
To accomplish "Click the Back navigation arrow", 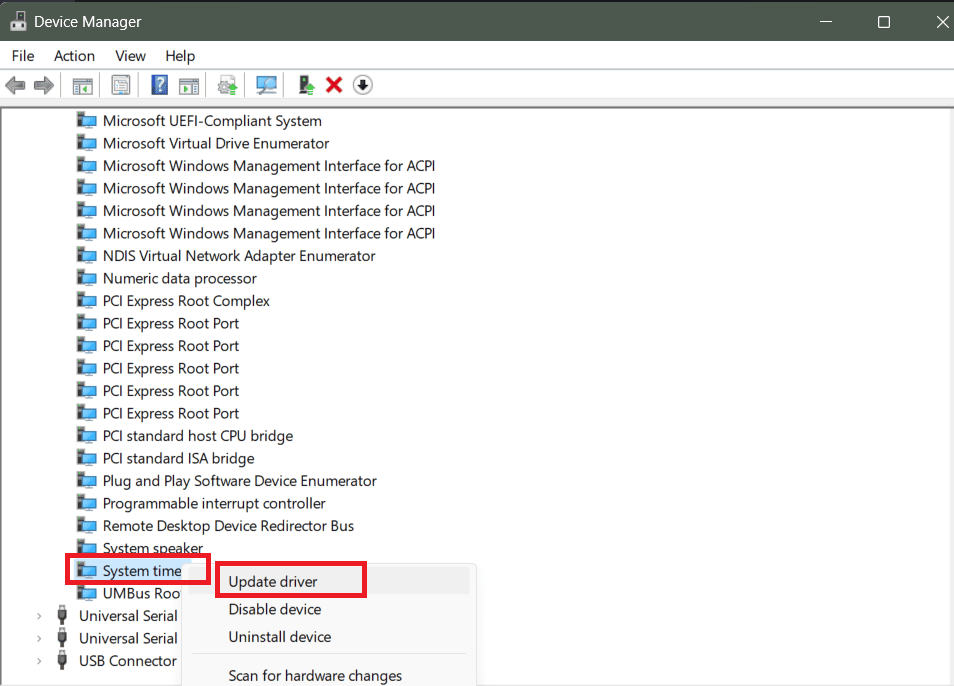I will click(x=15, y=85).
